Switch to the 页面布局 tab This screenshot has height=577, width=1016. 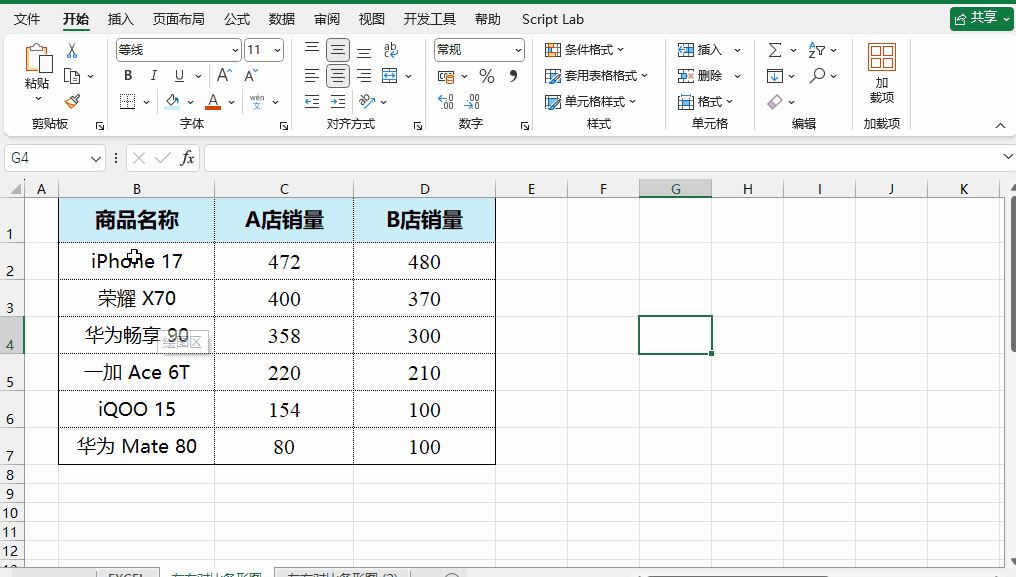[179, 19]
